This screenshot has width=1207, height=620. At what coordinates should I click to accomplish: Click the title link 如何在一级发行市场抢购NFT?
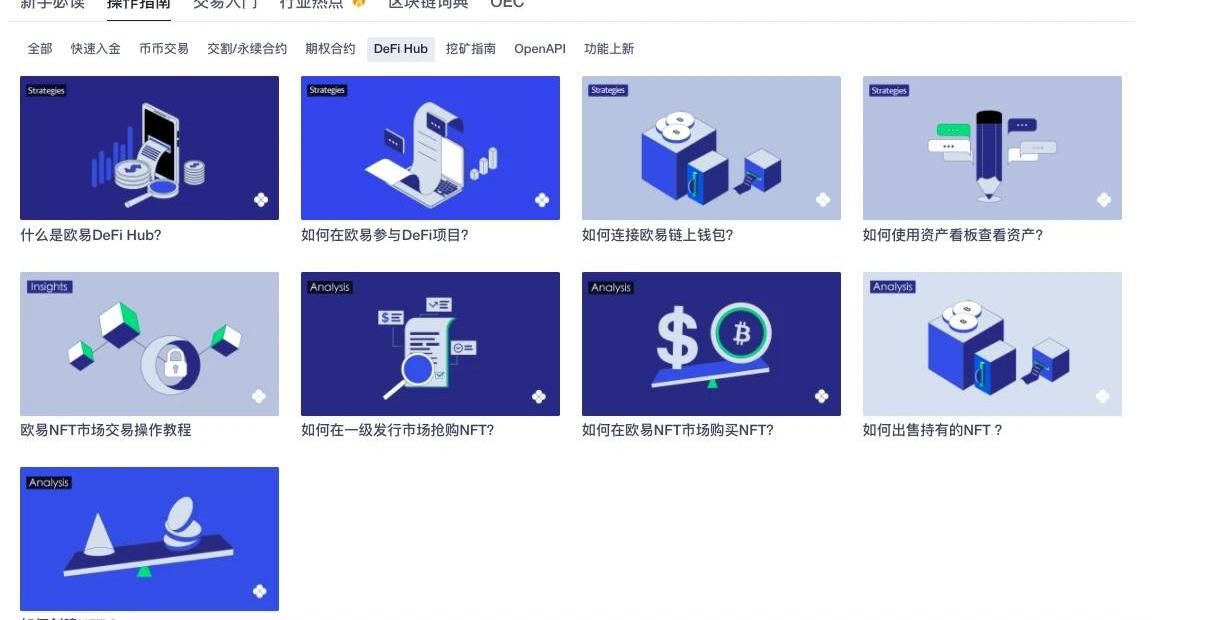(398, 430)
